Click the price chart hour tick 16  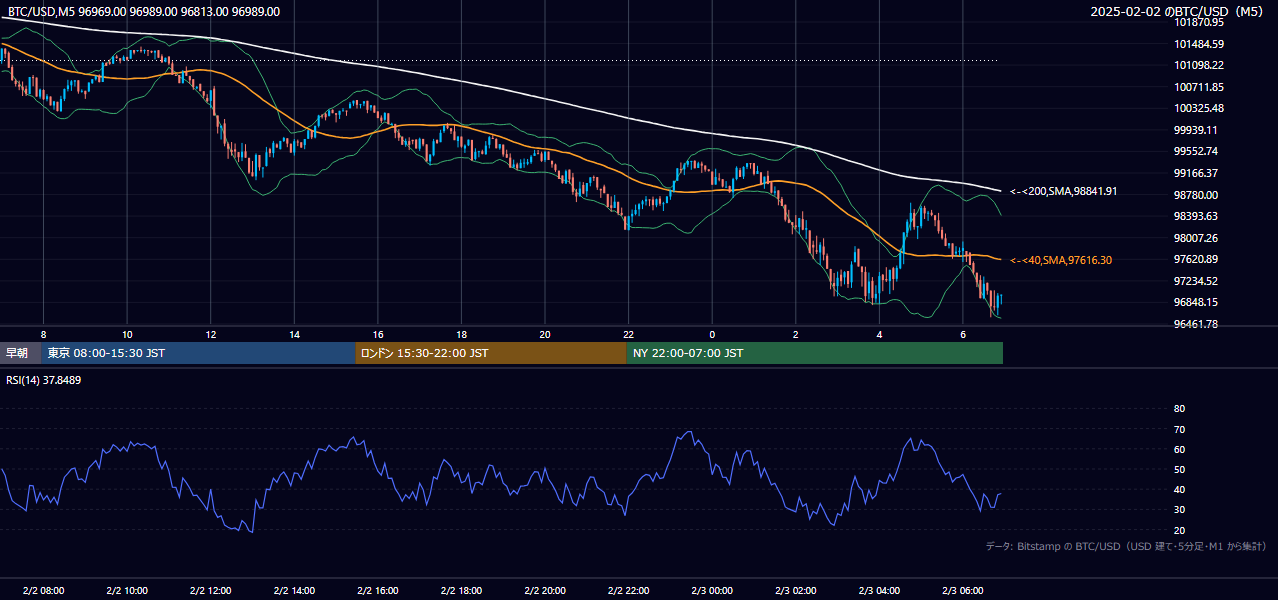point(377,334)
